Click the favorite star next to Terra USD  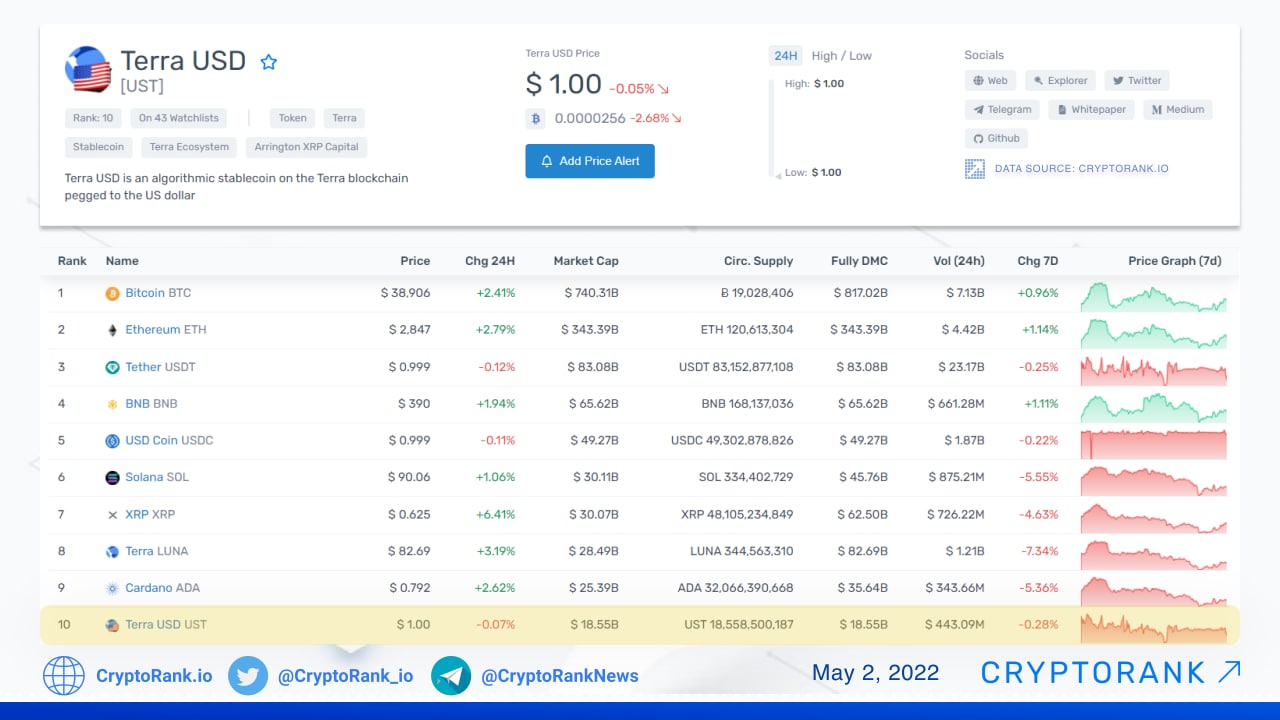click(268, 62)
